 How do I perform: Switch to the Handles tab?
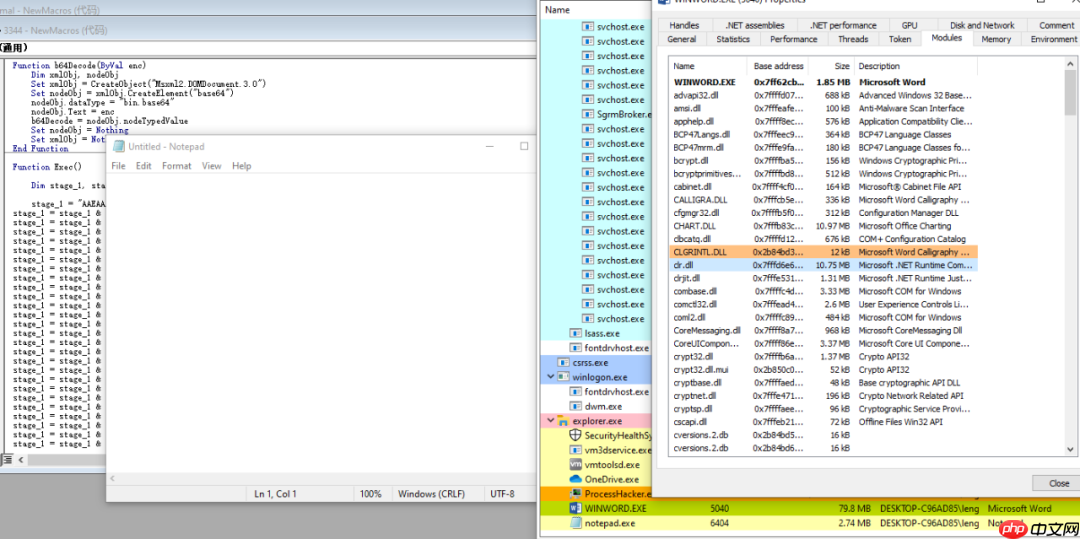(x=684, y=25)
